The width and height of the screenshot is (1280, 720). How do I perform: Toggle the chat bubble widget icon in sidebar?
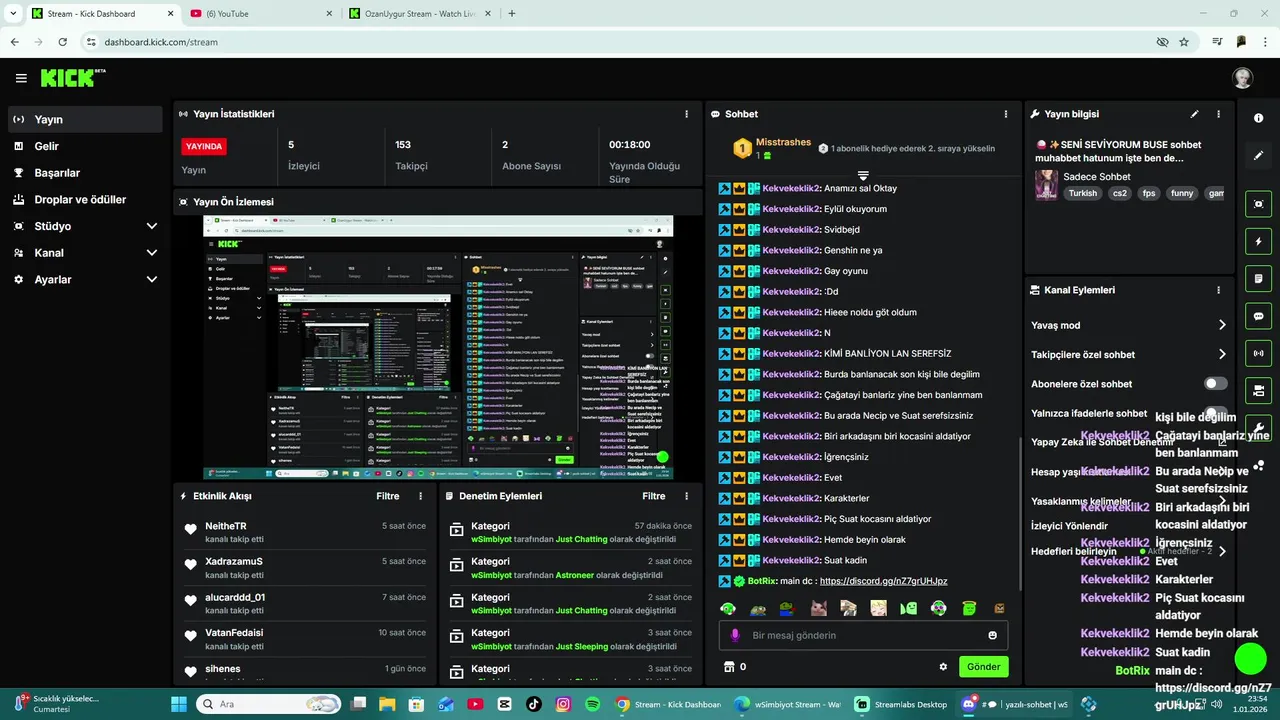pyautogui.click(x=1259, y=315)
